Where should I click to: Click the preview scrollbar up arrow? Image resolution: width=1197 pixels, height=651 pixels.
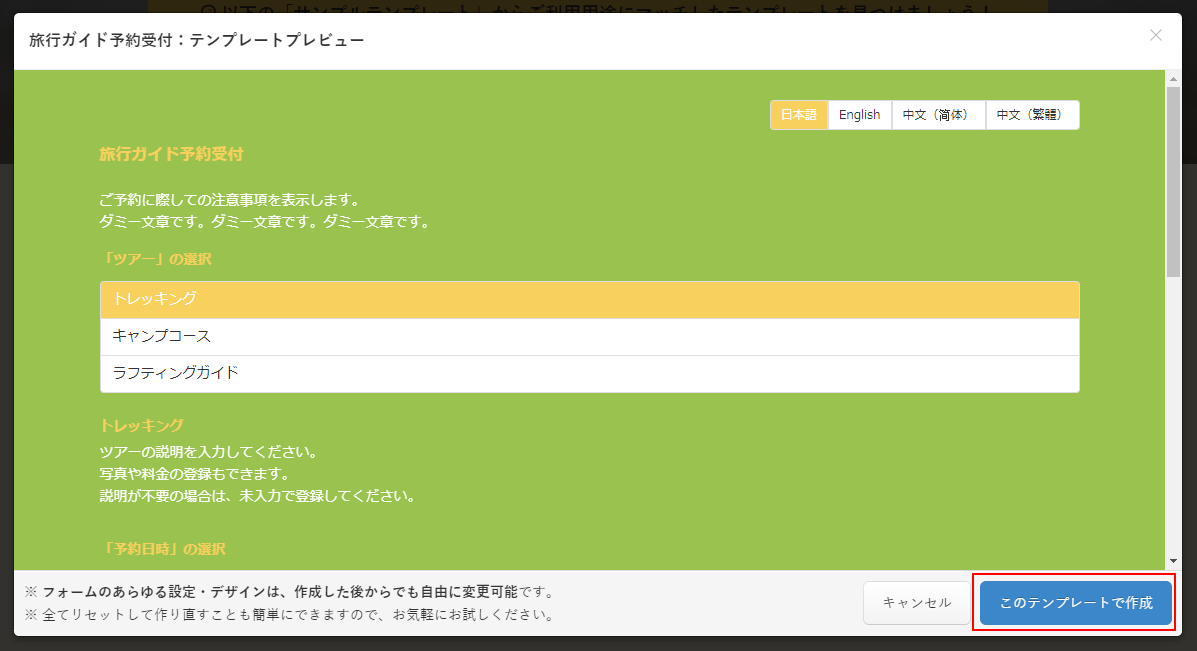pyautogui.click(x=1173, y=79)
